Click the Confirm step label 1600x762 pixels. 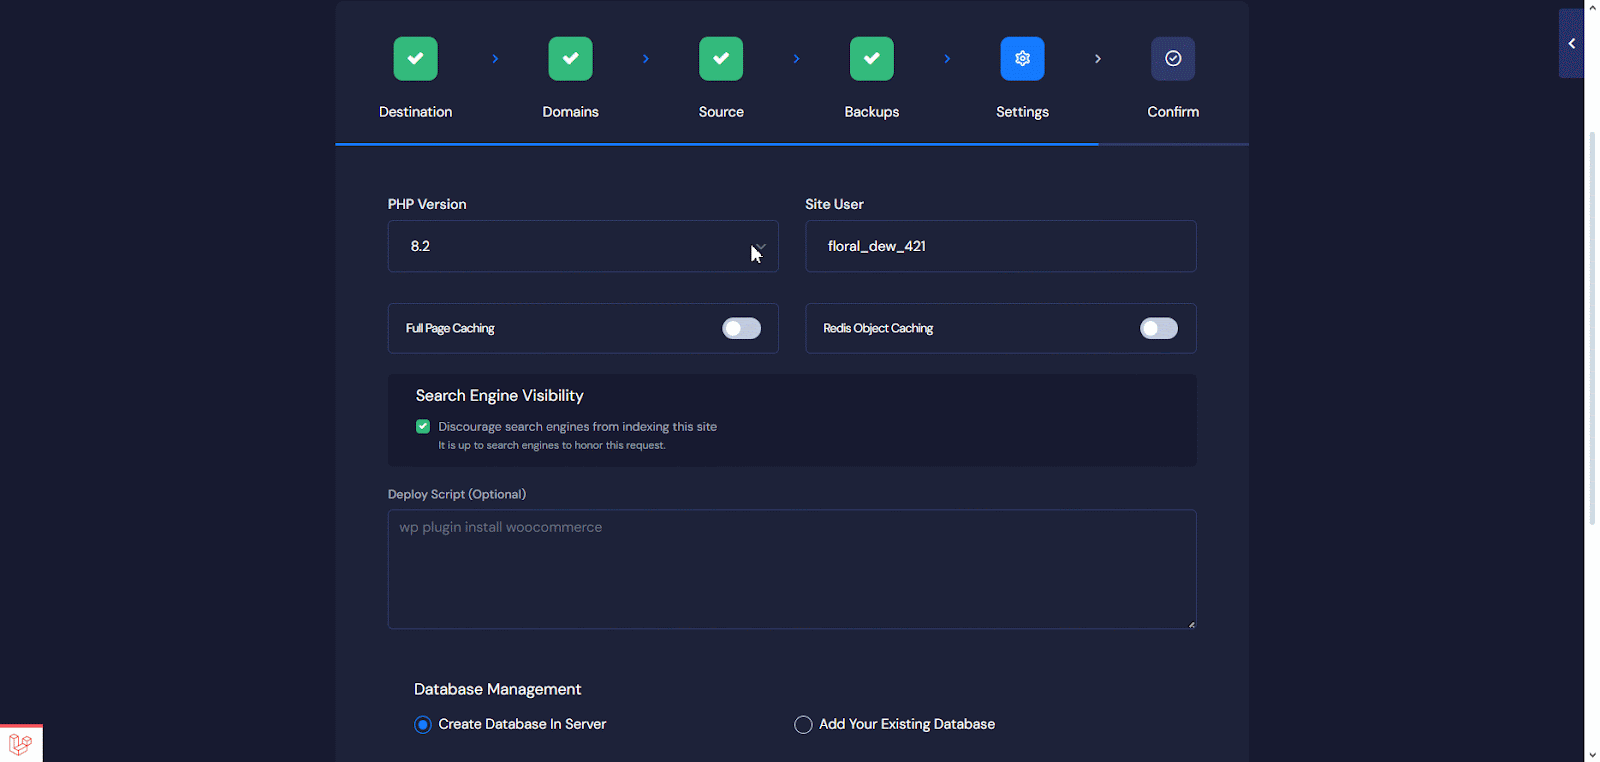1173,112
